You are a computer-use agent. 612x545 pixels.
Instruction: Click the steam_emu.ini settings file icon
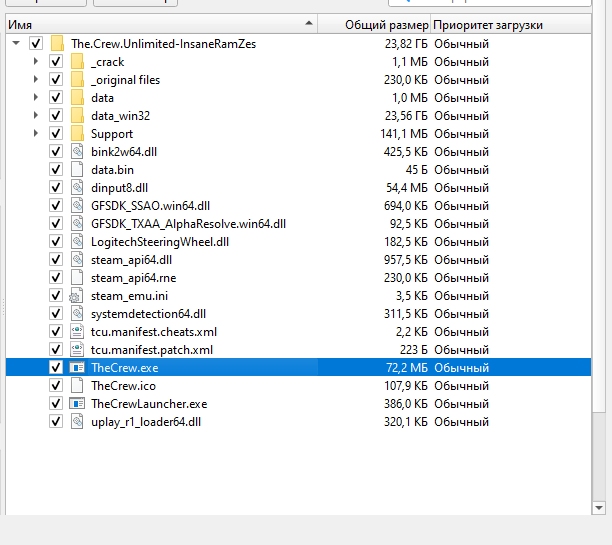tap(76, 296)
